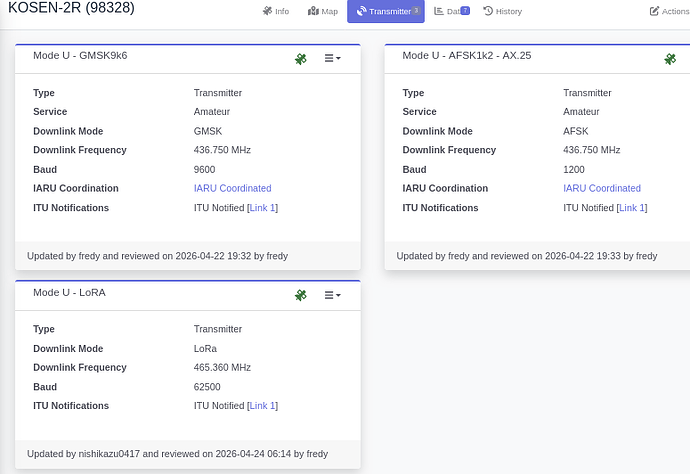
Task: Click the Data tab chart icon
Action: (x=439, y=11)
